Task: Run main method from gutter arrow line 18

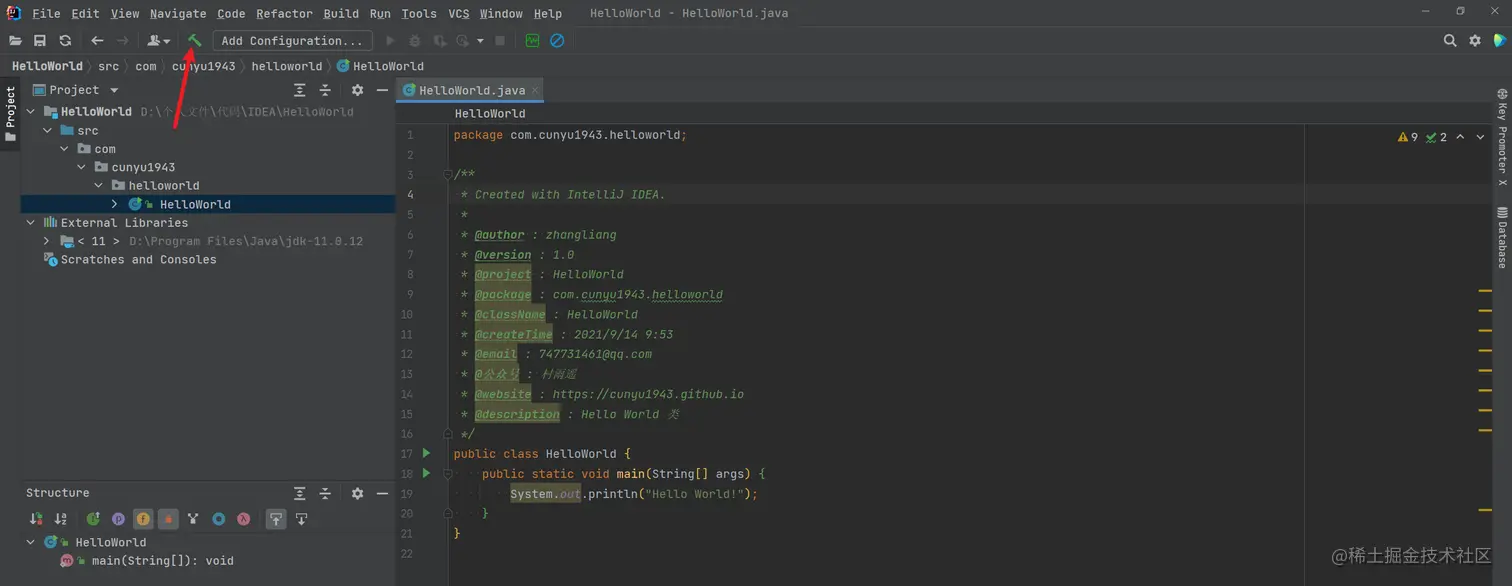Action: pos(426,473)
